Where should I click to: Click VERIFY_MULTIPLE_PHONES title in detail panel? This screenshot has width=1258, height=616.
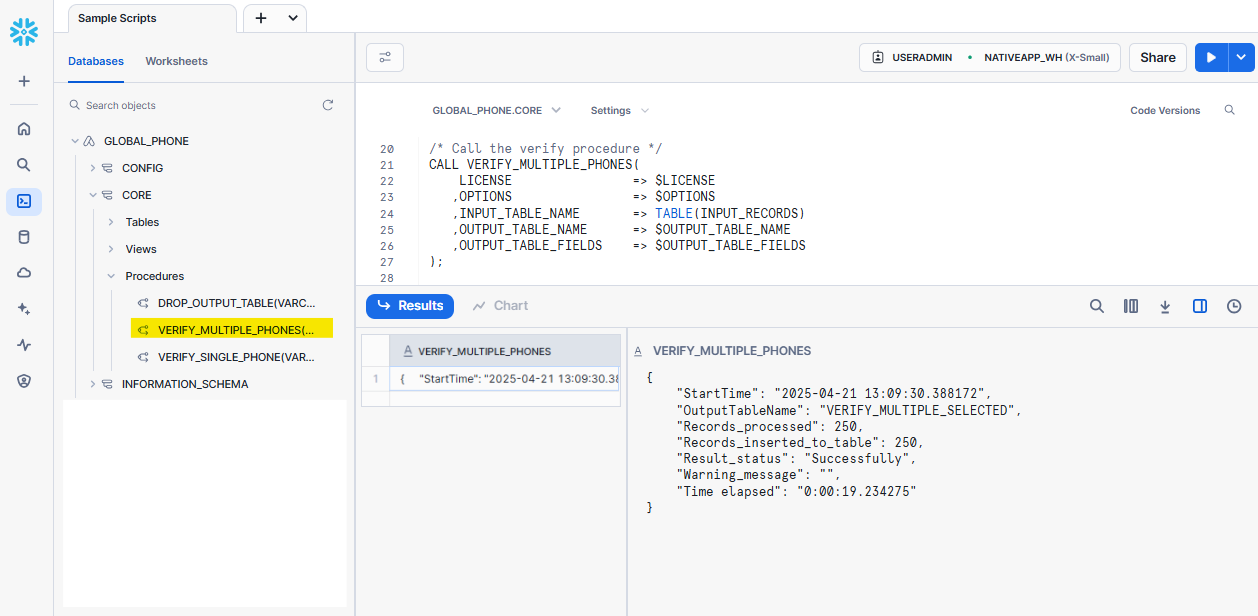[x=732, y=351]
